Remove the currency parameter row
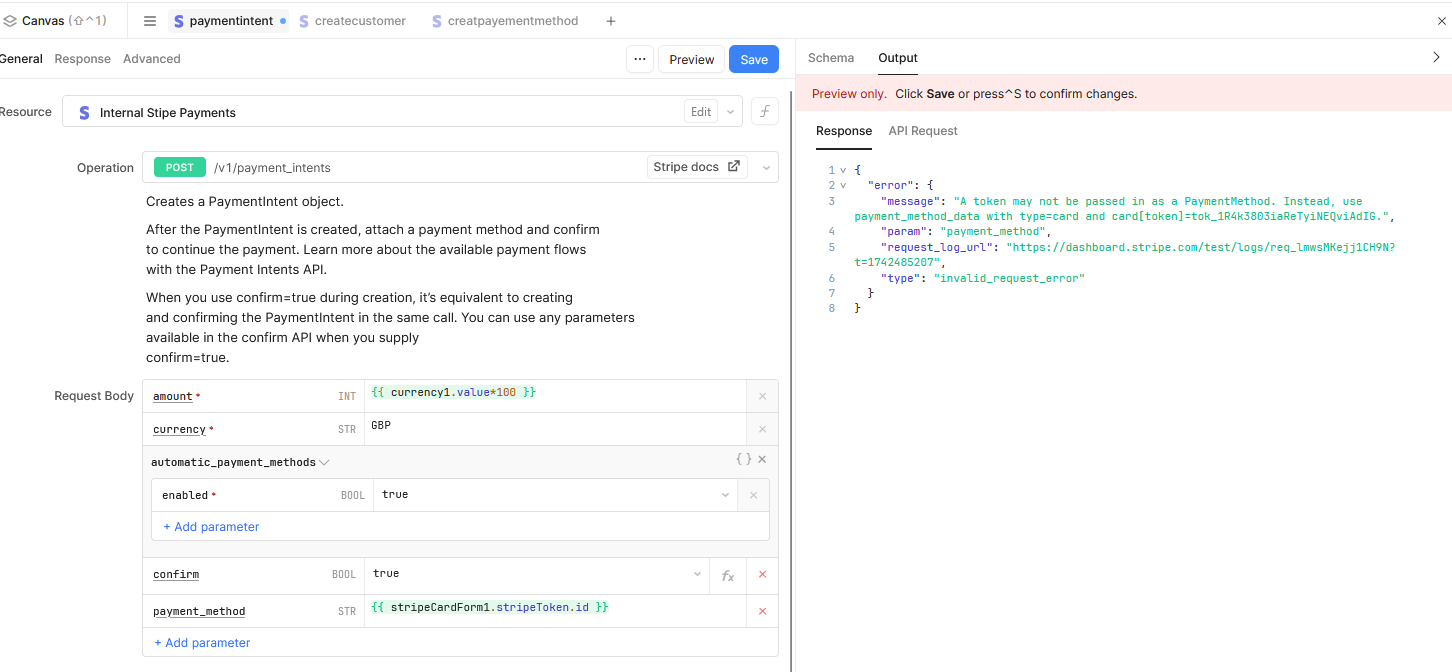 (x=762, y=430)
